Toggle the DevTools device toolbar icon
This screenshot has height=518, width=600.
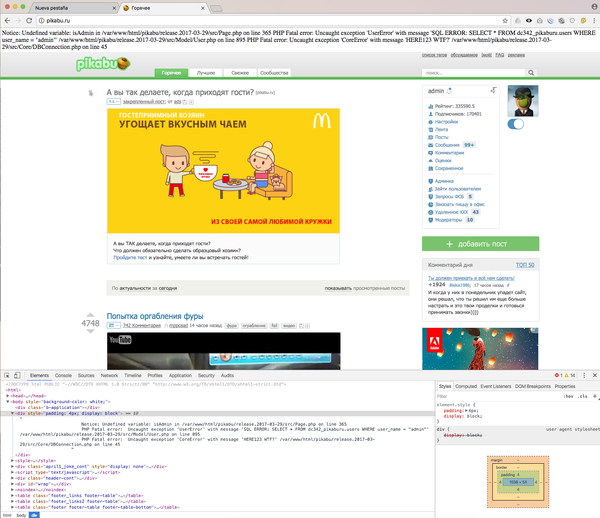pos(18,375)
